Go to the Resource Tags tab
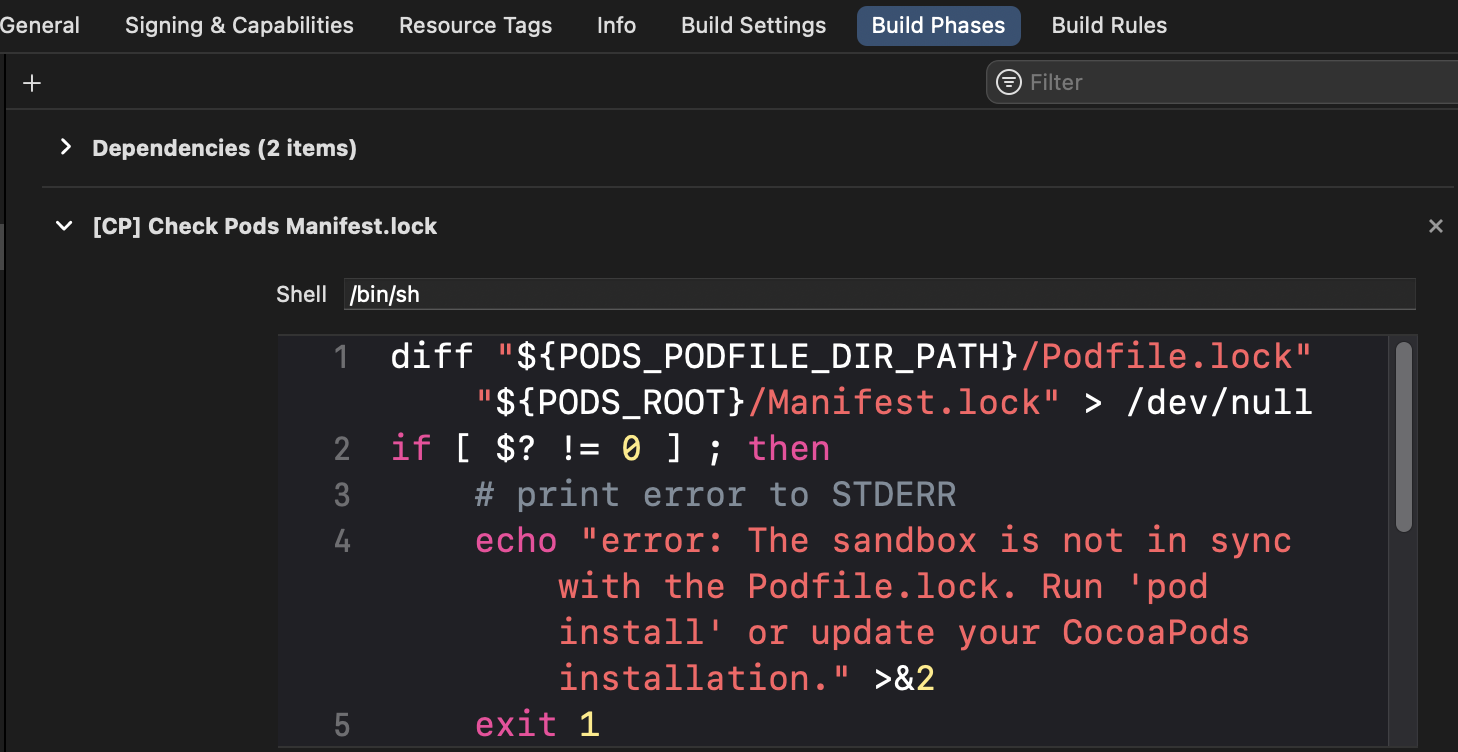The height and width of the screenshot is (752, 1458). (x=475, y=26)
